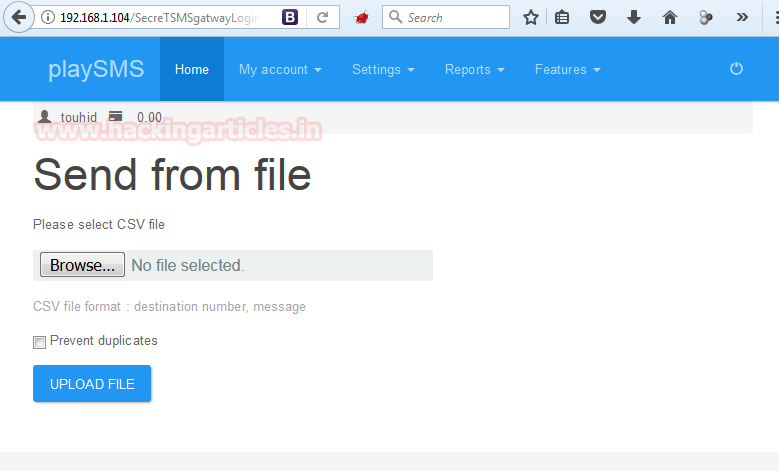Click the user profile icon beside touhid
Viewport: 779px width, 471px height.
tap(44, 117)
